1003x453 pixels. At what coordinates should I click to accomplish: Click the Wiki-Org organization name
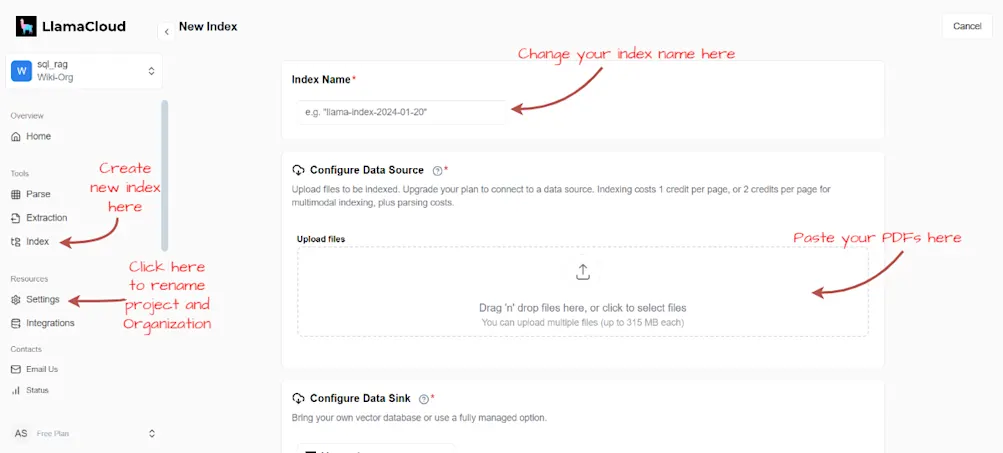pos(55,77)
